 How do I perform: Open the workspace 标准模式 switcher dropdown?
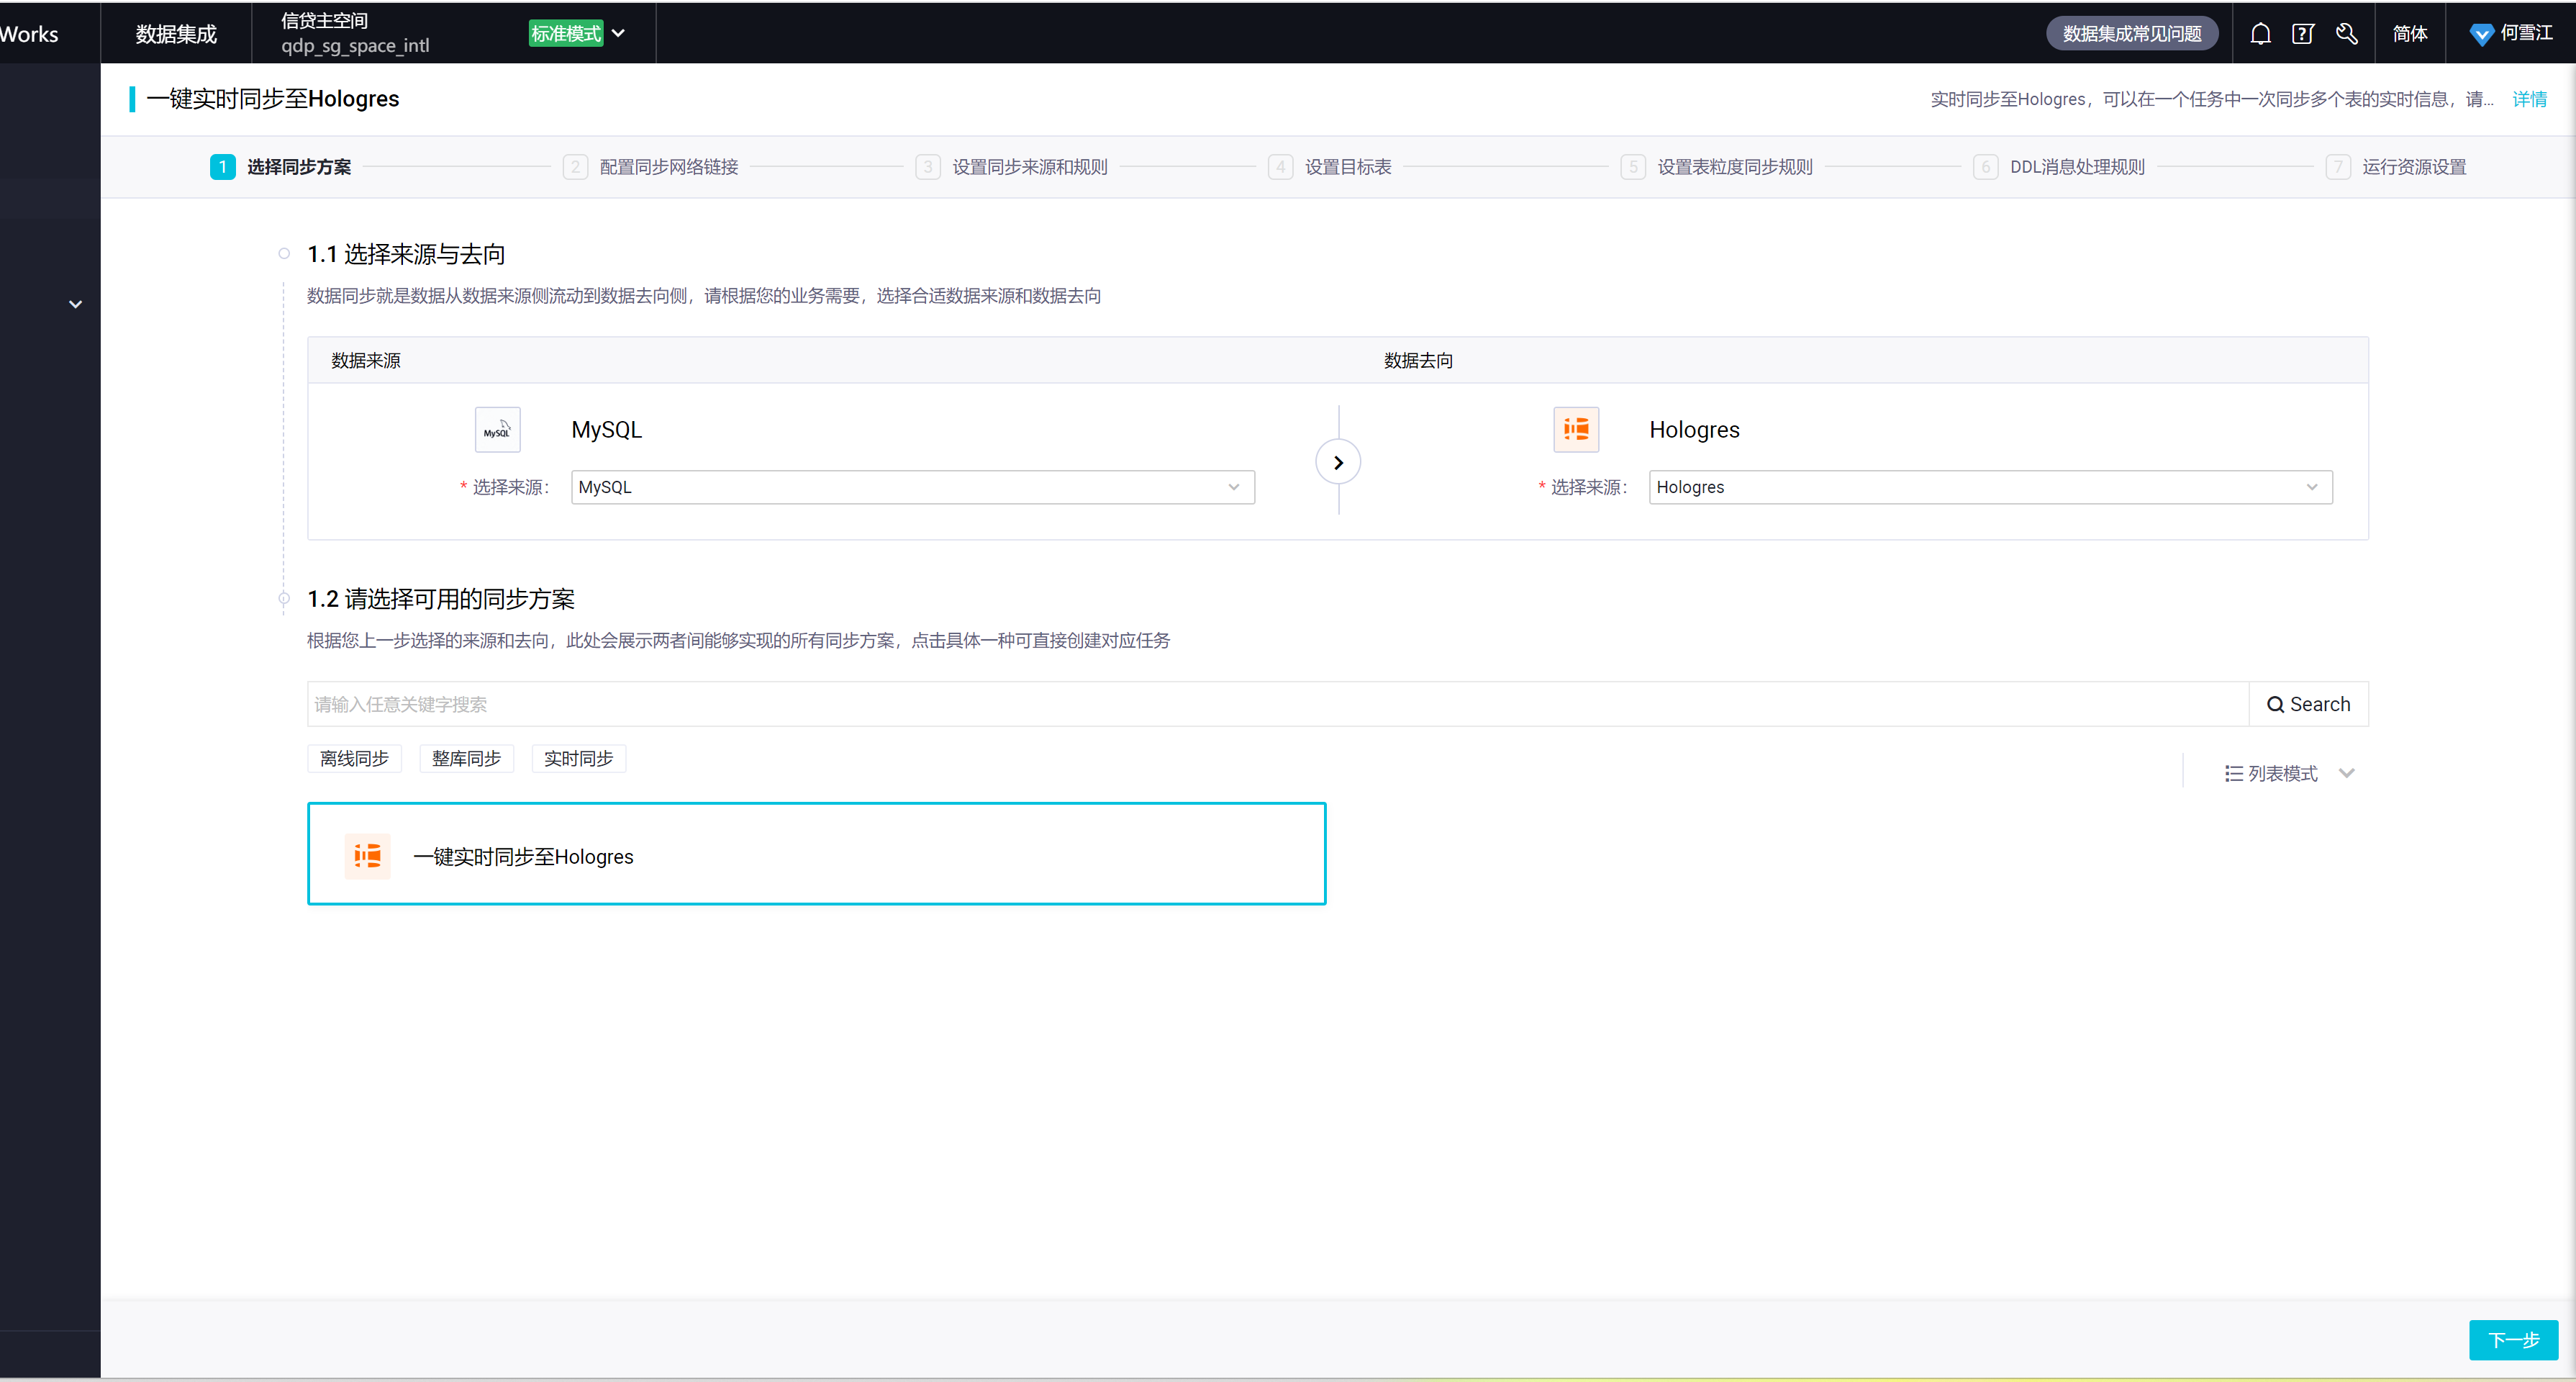point(618,34)
